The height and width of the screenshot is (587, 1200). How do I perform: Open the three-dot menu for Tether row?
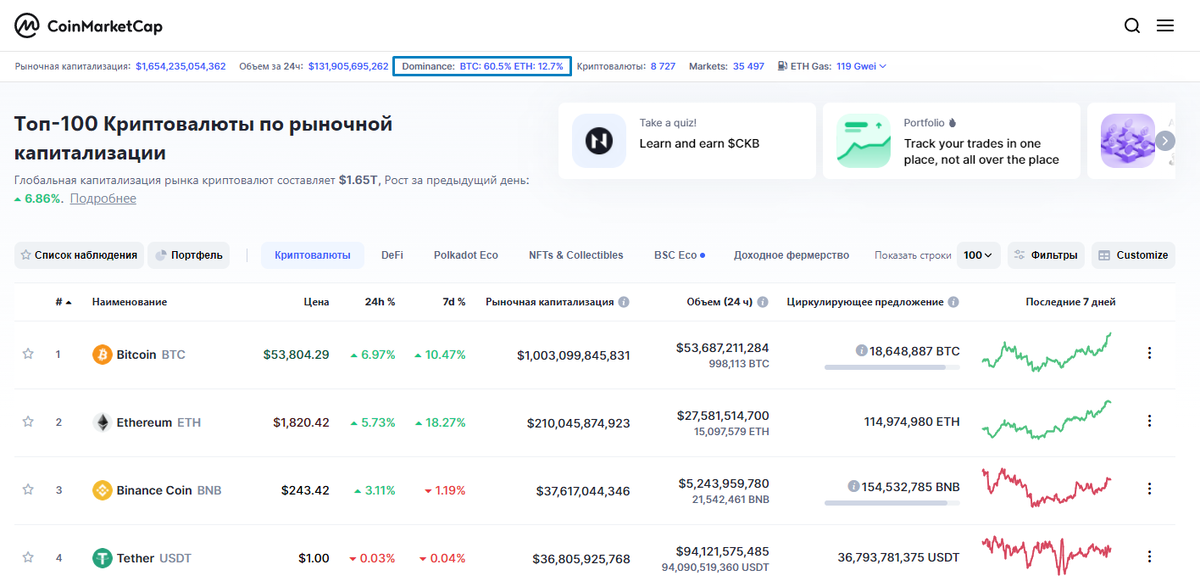pos(1149,557)
